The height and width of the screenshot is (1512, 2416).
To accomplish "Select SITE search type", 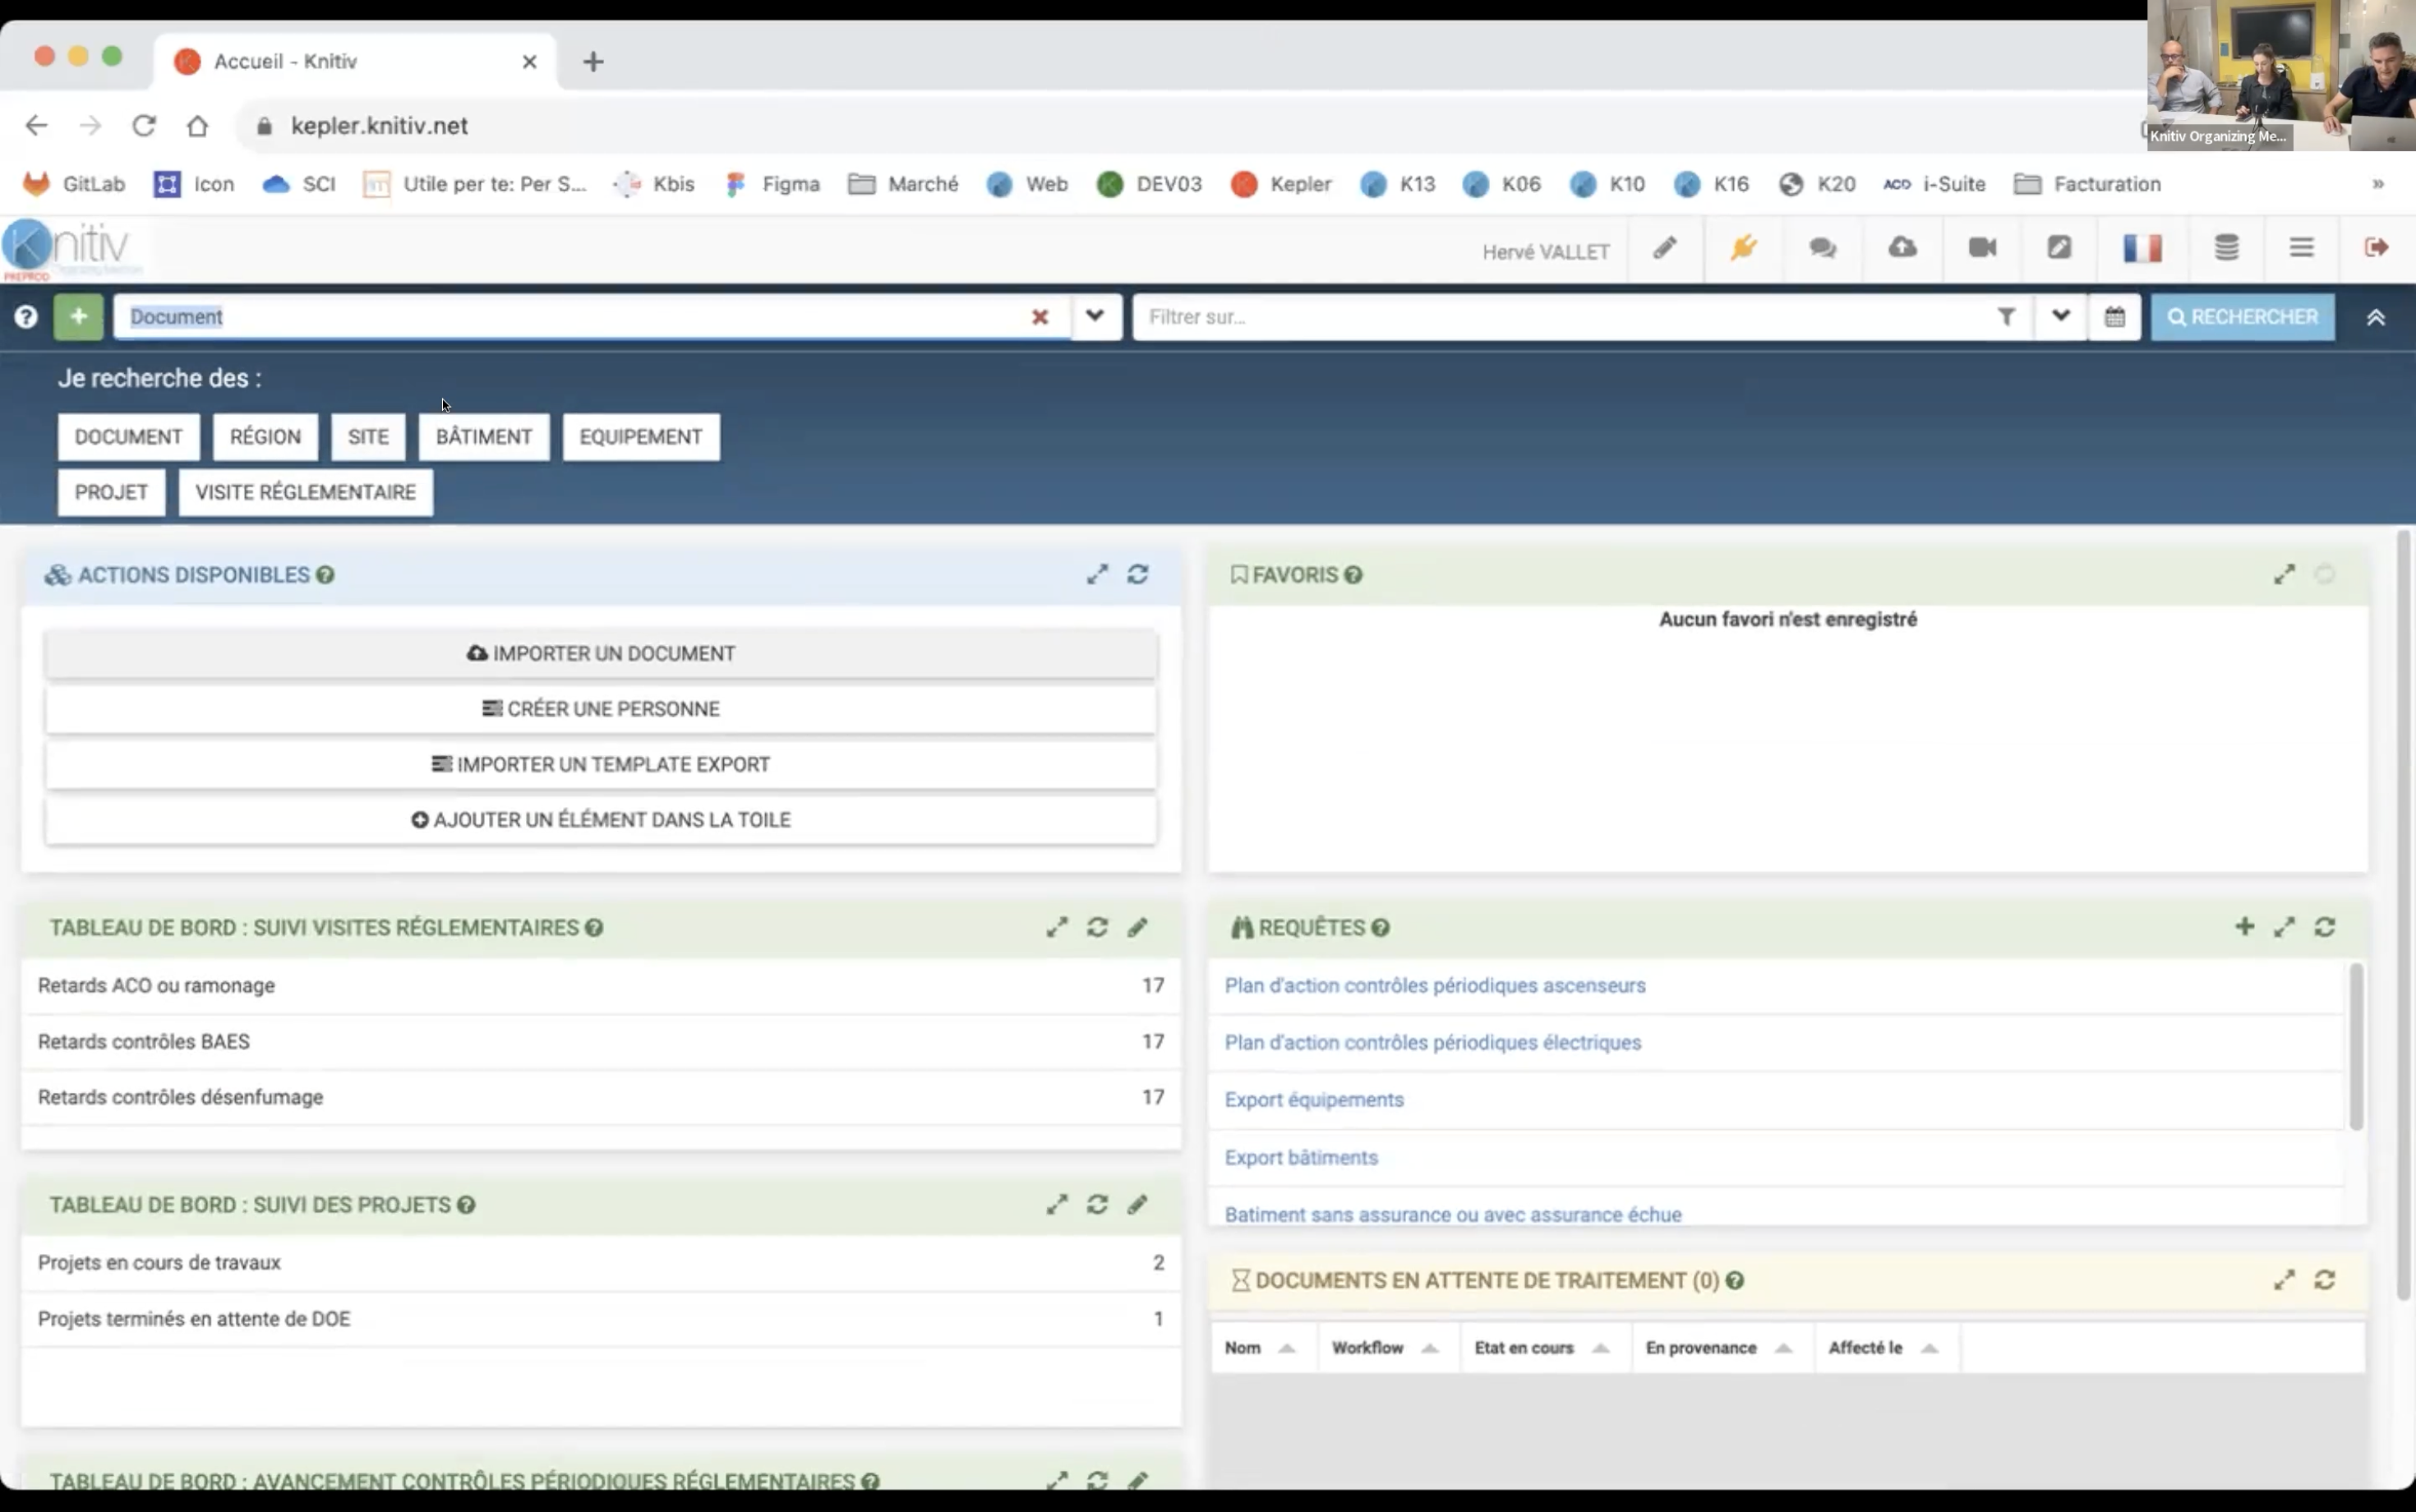I will [x=368, y=437].
